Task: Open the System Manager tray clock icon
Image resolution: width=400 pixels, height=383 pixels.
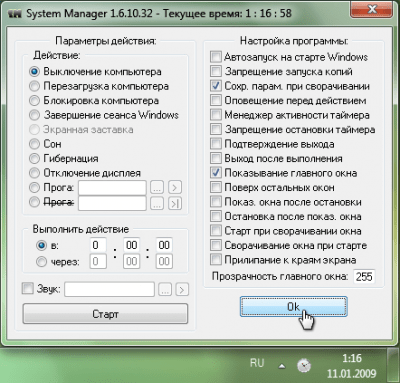Action: (x=304, y=366)
